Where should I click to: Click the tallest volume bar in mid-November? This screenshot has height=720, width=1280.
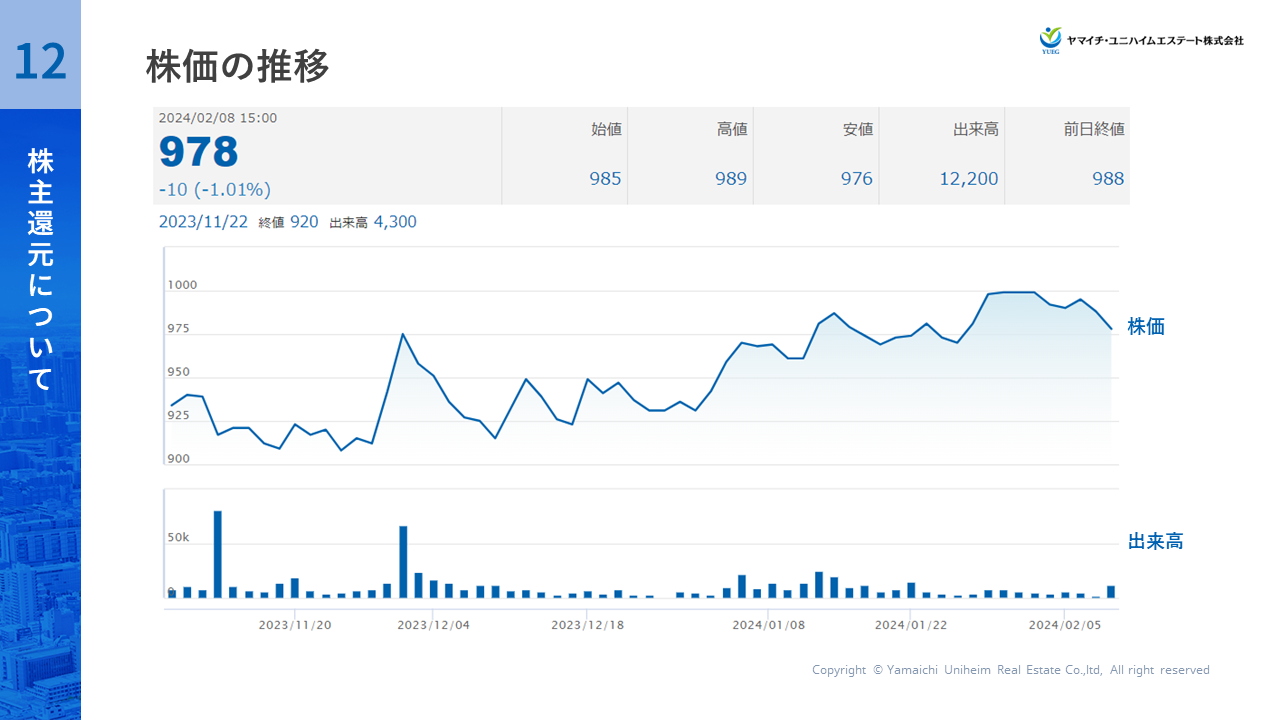(x=218, y=554)
